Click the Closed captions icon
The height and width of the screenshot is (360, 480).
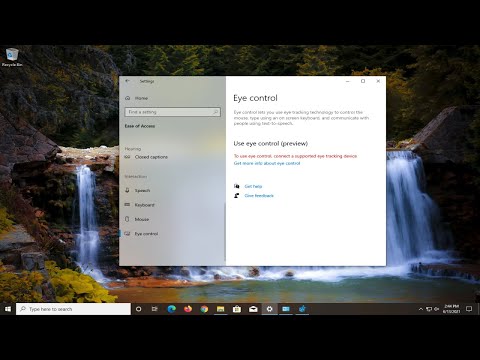[x=127, y=157]
